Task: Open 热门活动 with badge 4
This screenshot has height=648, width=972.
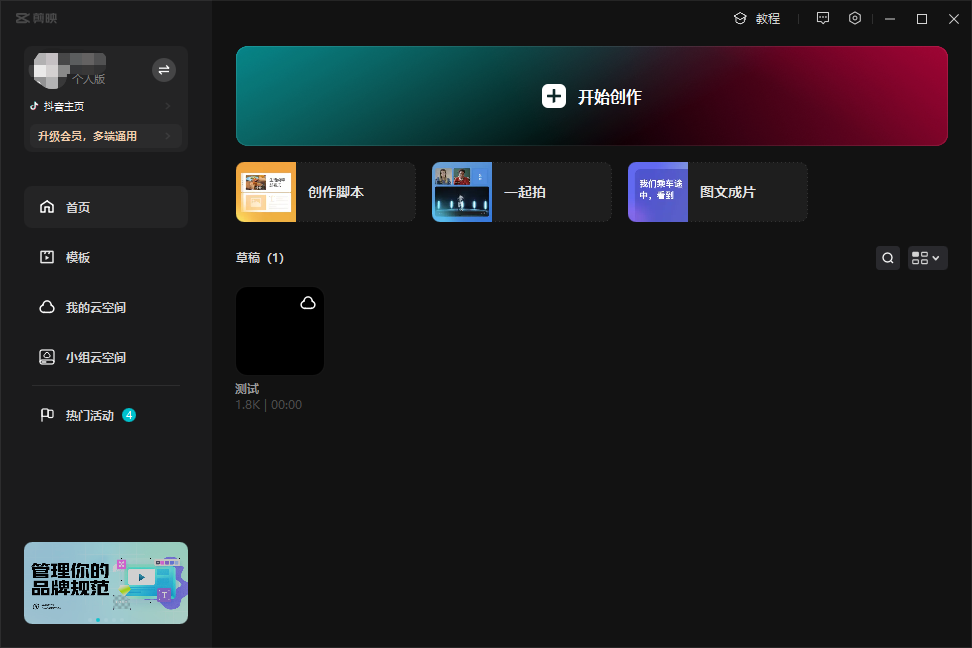Action: pyautogui.click(x=106, y=415)
